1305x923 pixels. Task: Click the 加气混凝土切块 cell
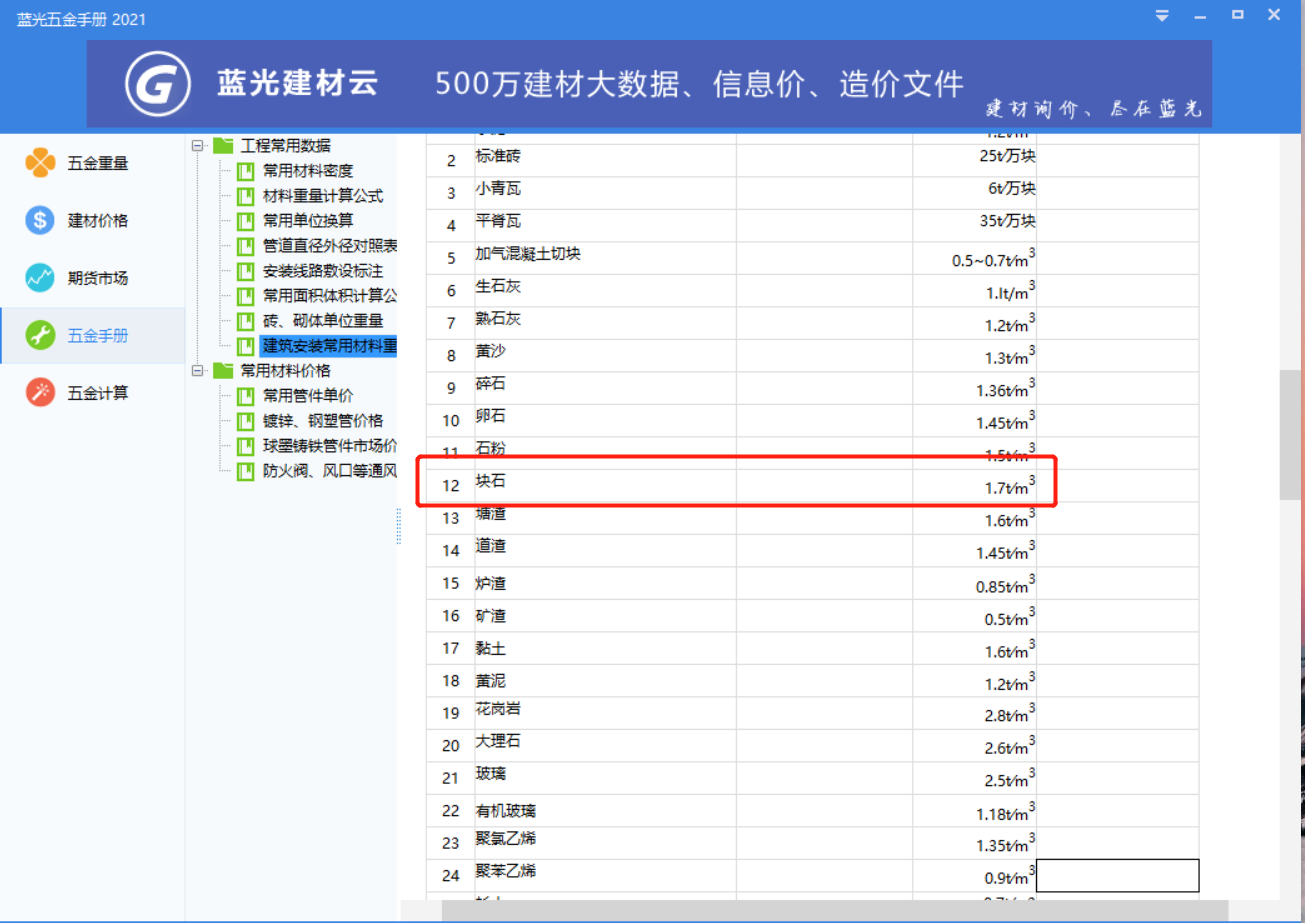coord(606,257)
